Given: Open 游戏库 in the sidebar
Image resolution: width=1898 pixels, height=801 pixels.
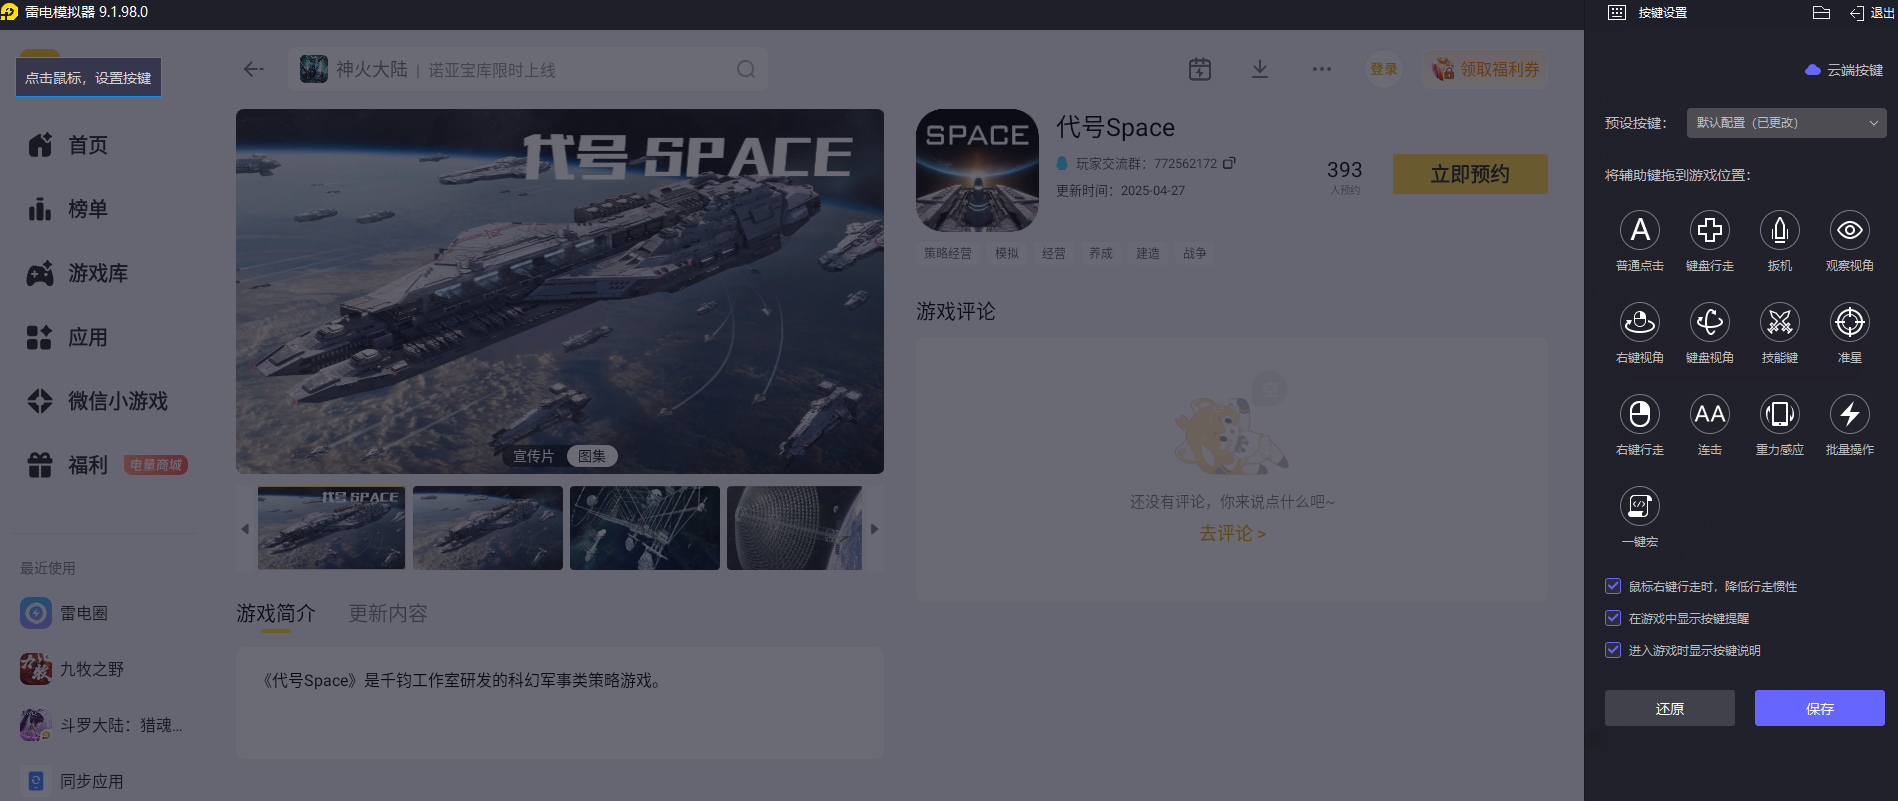Looking at the screenshot, I should click(78, 273).
